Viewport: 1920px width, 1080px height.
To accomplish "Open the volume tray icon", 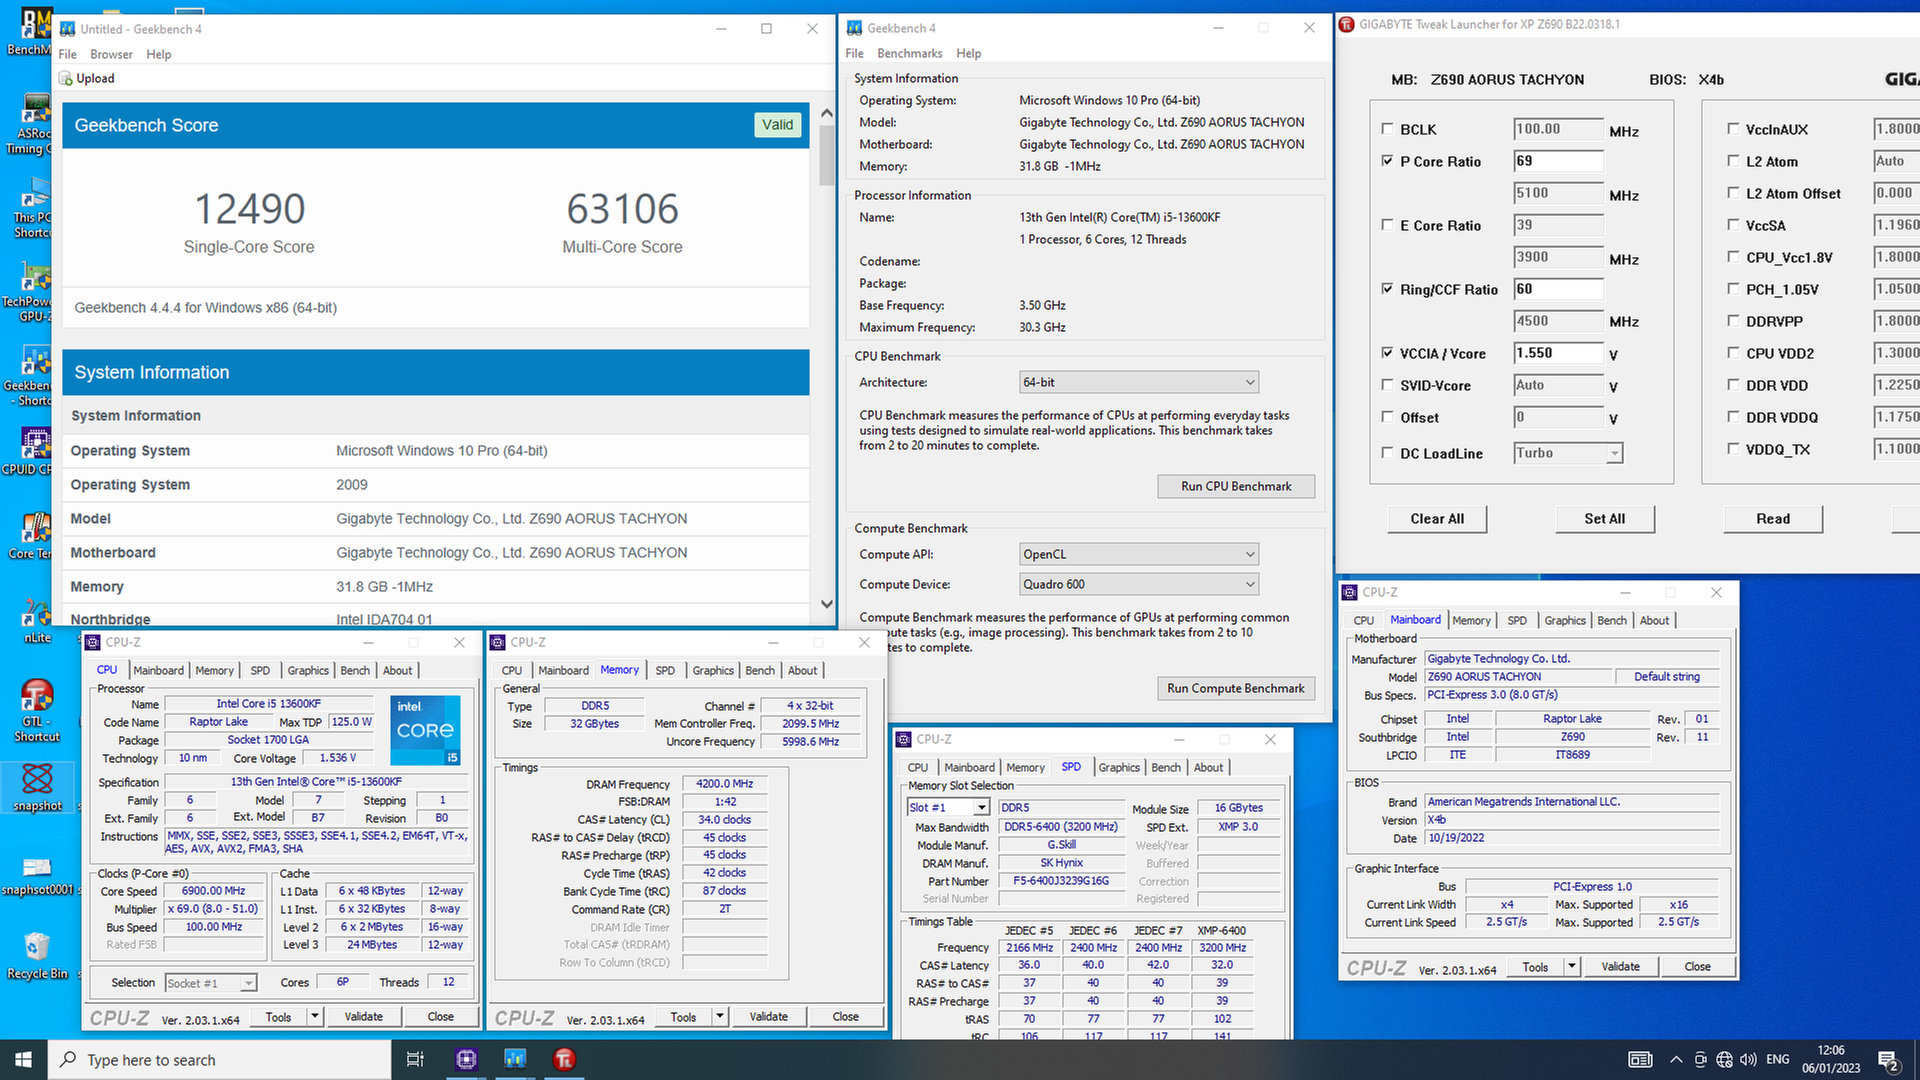I will click(x=1748, y=1060).
